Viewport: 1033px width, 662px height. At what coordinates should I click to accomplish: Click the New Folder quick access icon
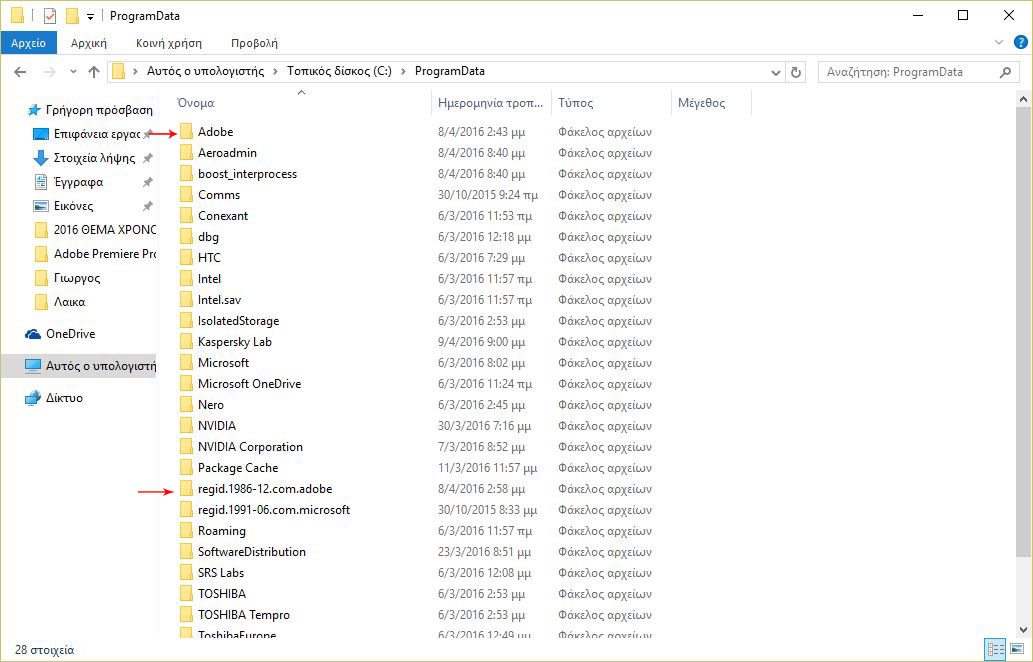tap(72, 15)
